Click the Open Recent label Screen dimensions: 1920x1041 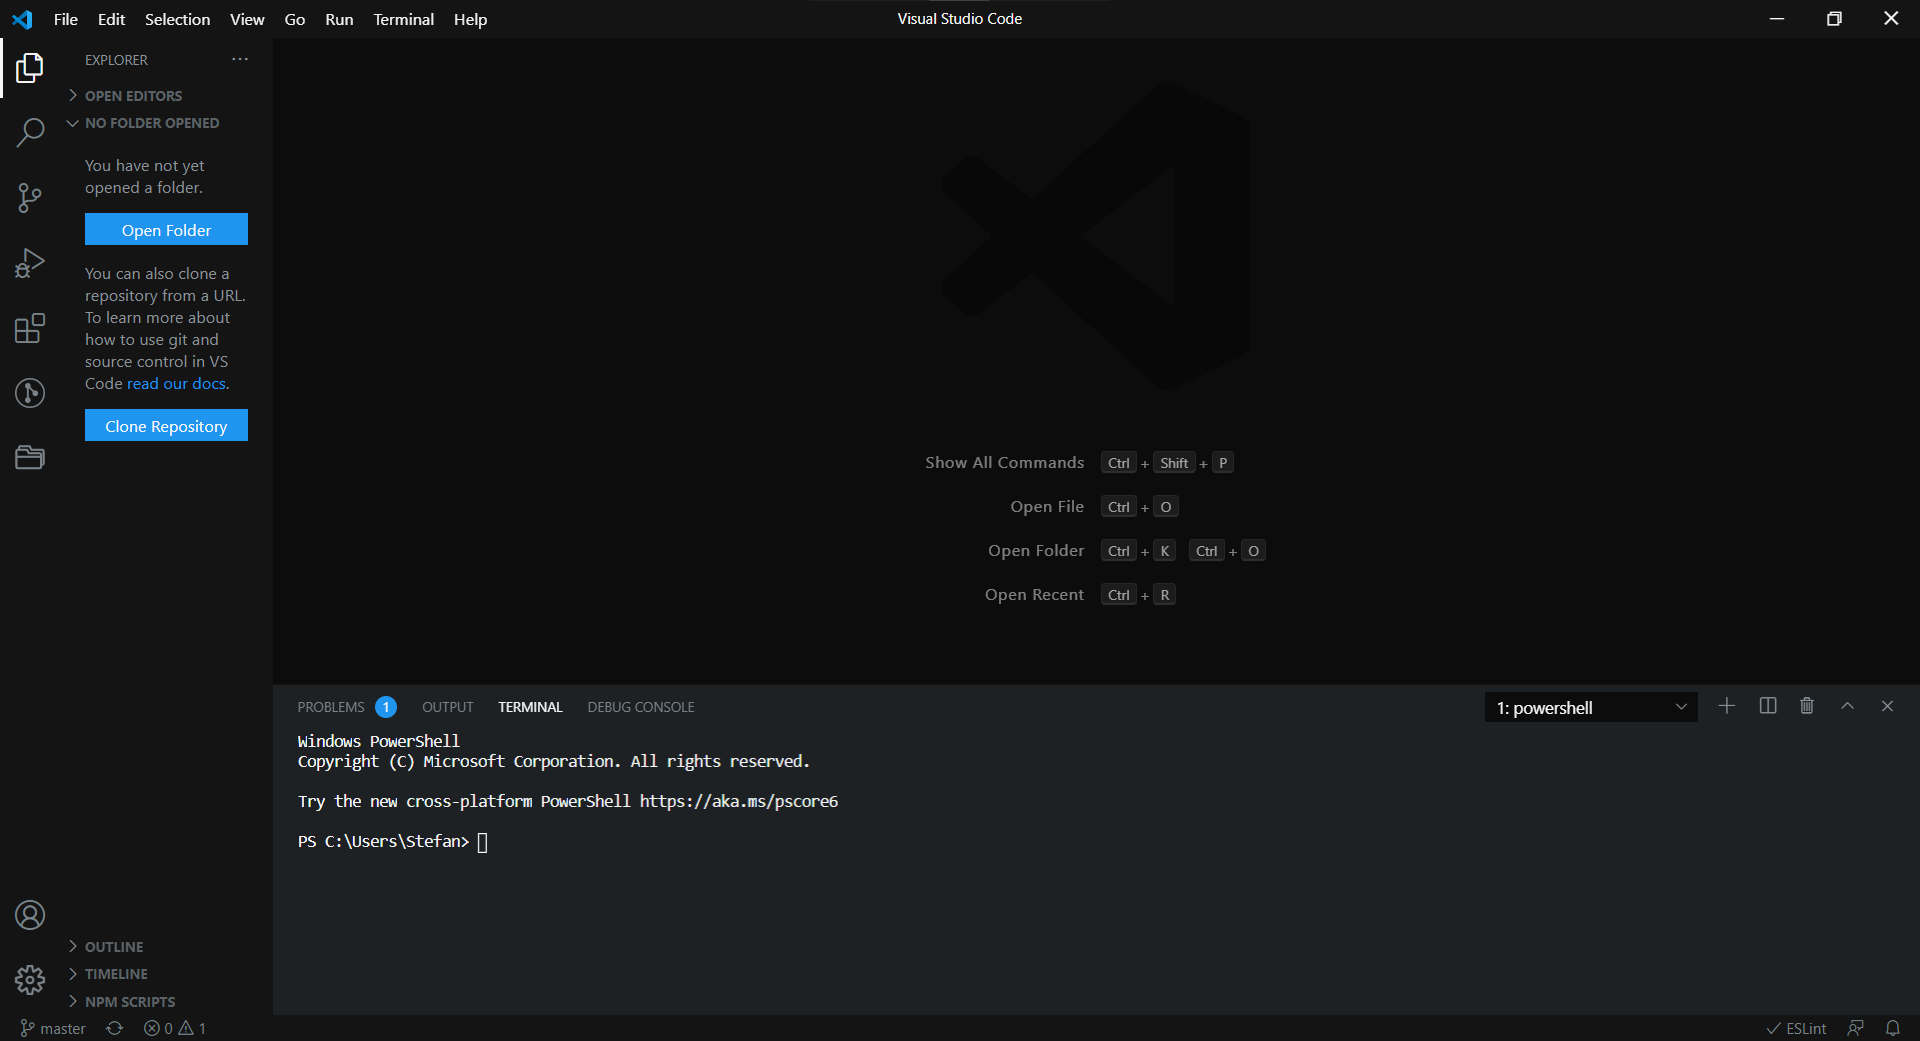[x=1034, y=595]
